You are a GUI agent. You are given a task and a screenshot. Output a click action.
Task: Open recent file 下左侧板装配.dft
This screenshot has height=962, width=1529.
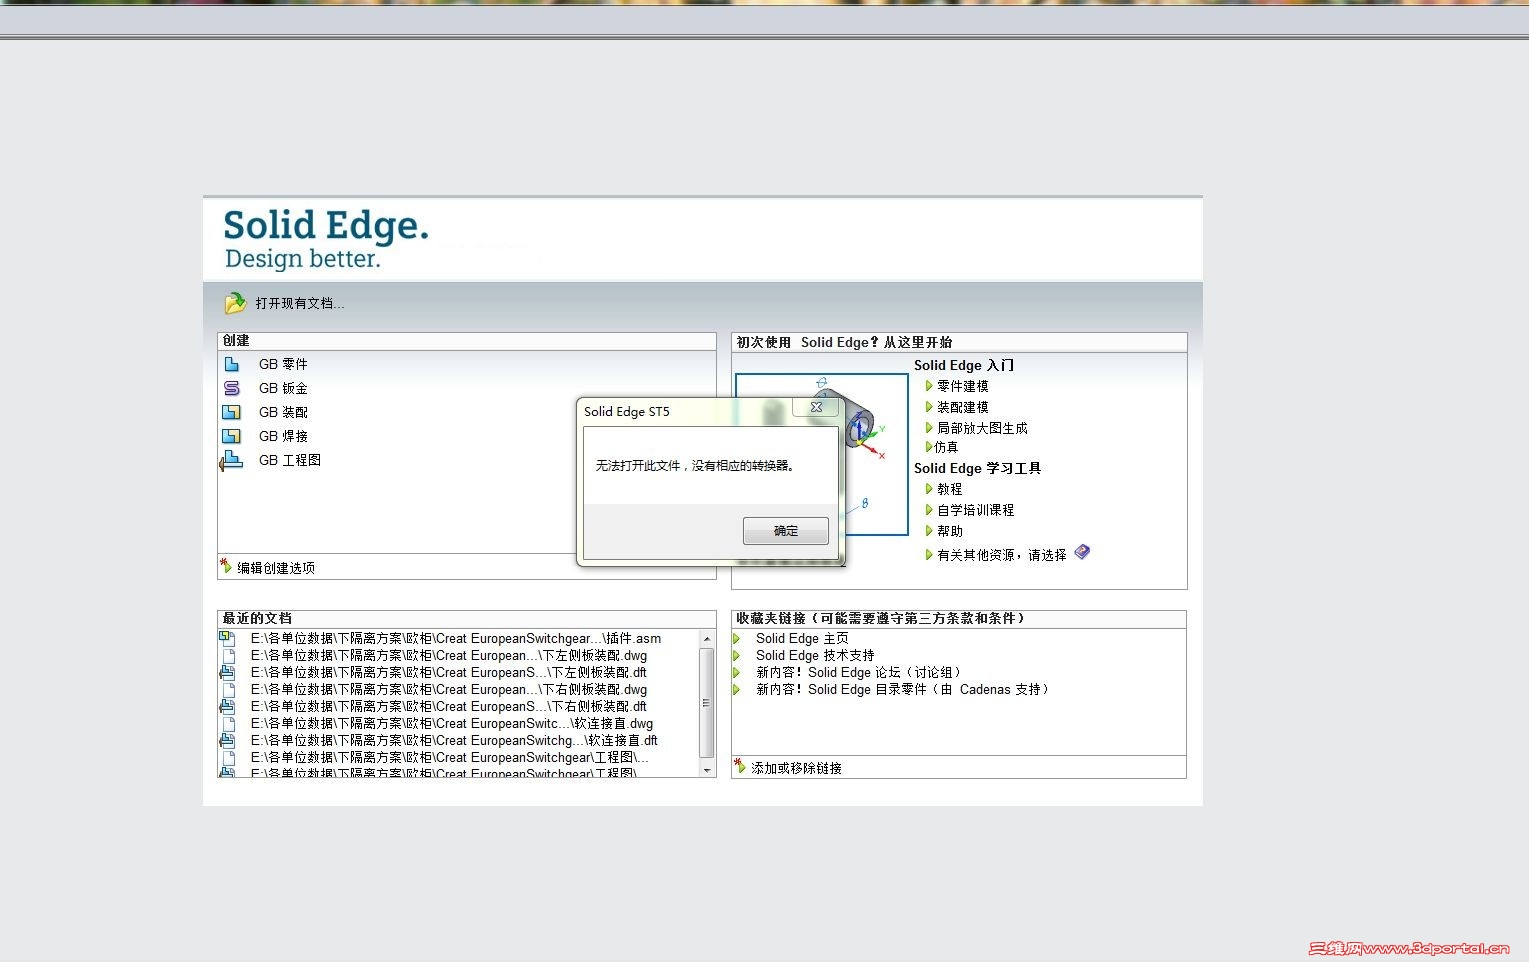[448, 672]
